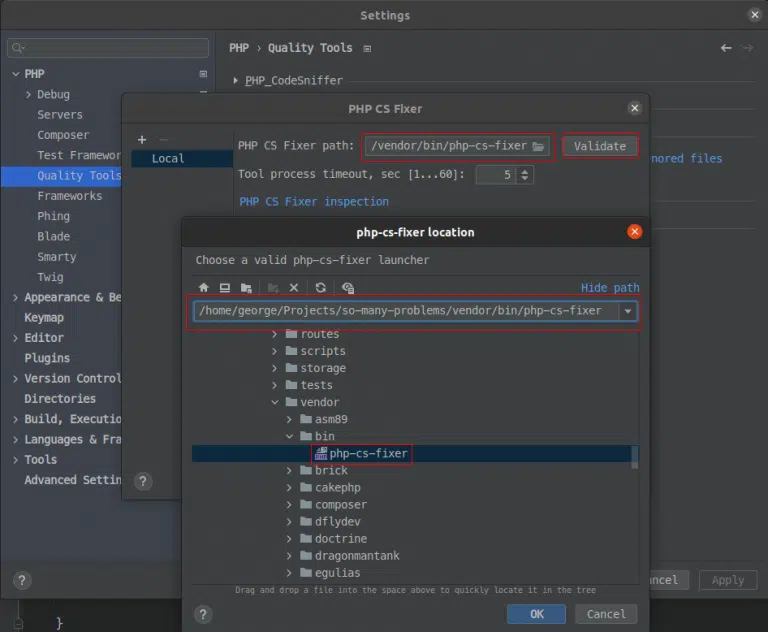Open folder browse icon in Fixer path field
The width and height of the screenshot is (768, 632).
tap(538, 146)
